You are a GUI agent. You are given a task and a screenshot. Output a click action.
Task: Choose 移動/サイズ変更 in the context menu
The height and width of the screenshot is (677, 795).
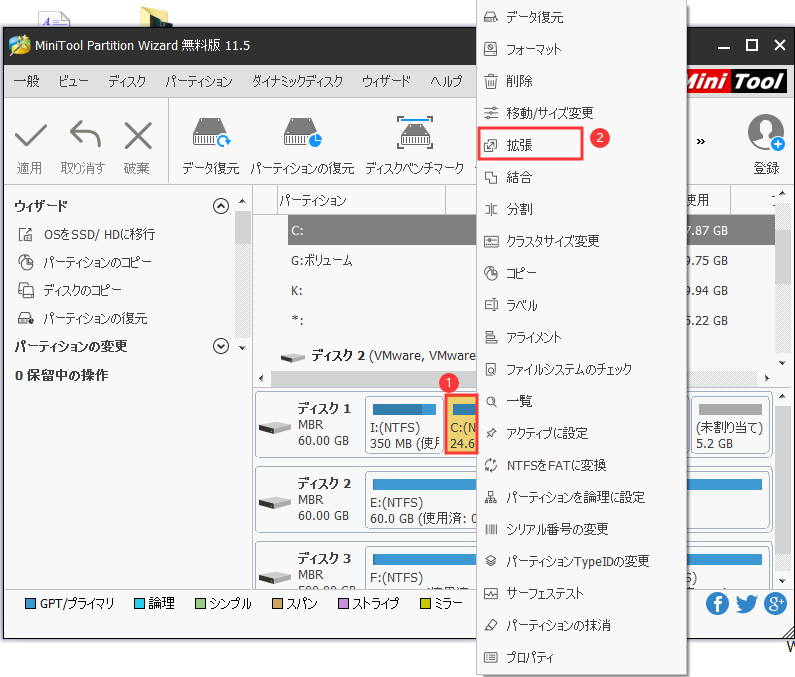tap(582, 113)
